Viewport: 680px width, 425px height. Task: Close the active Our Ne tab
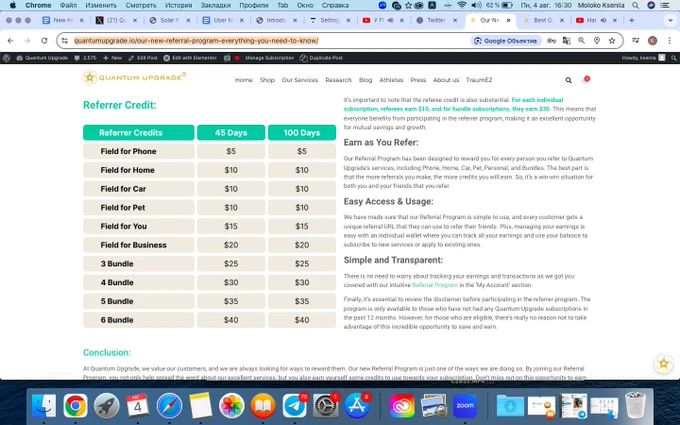point(508,20)
